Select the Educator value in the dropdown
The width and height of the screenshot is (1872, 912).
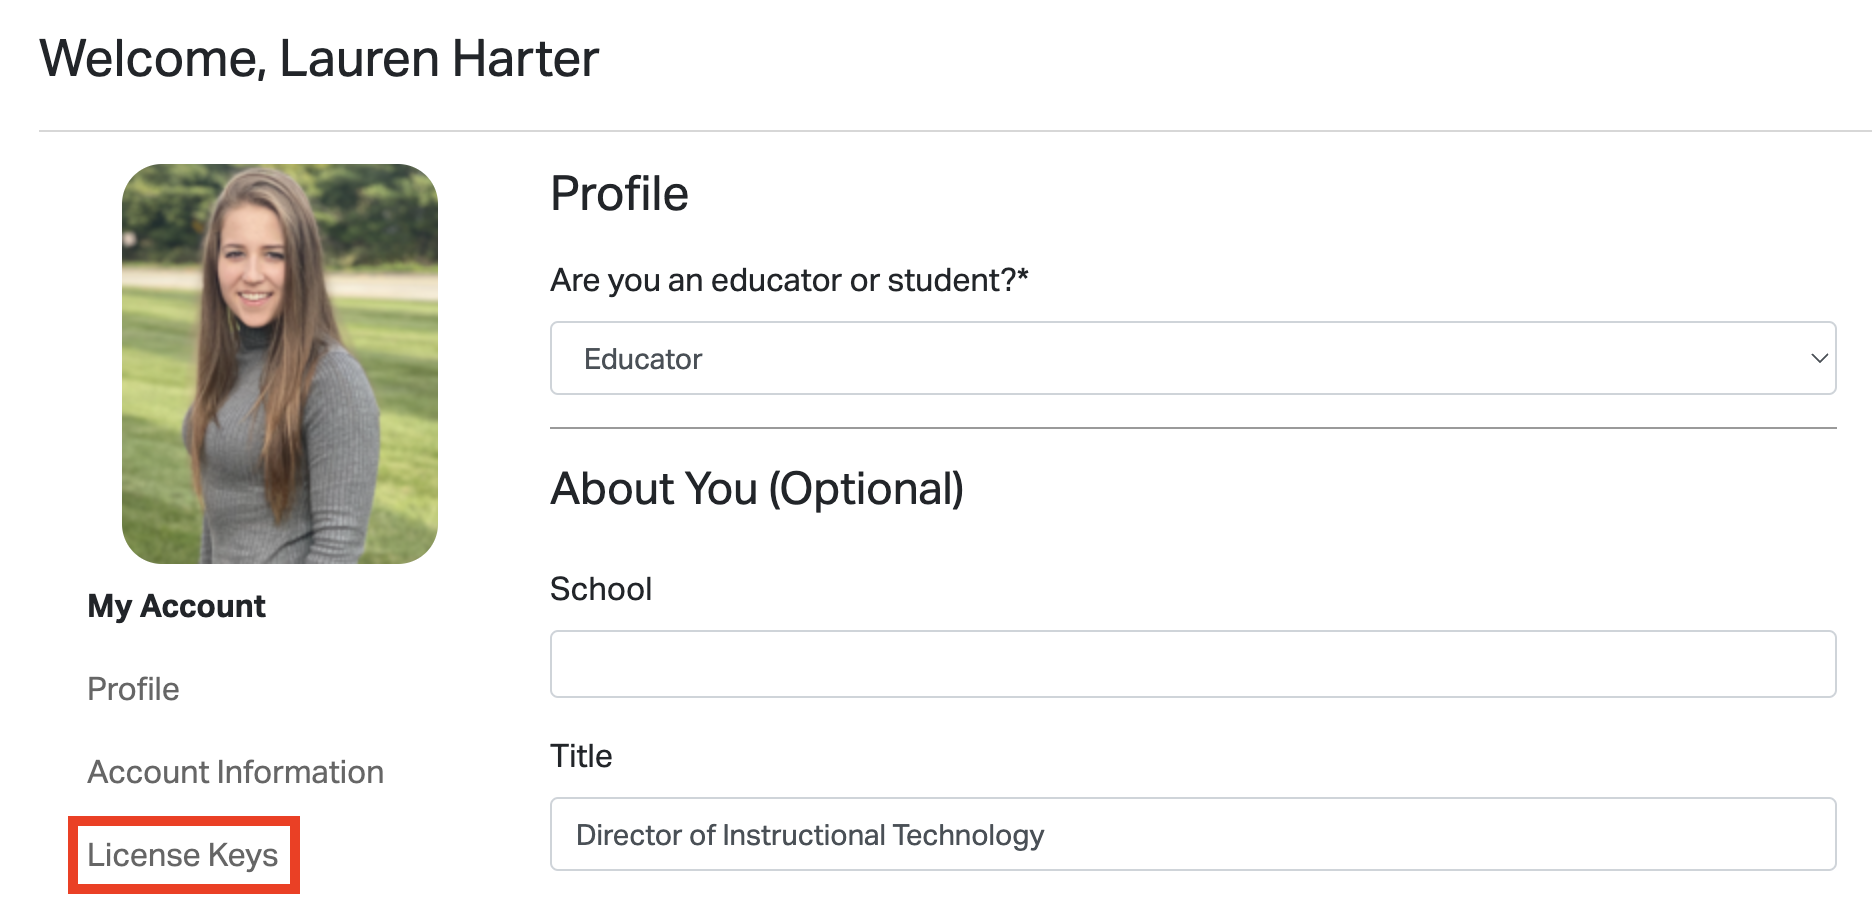coord(643,359)
